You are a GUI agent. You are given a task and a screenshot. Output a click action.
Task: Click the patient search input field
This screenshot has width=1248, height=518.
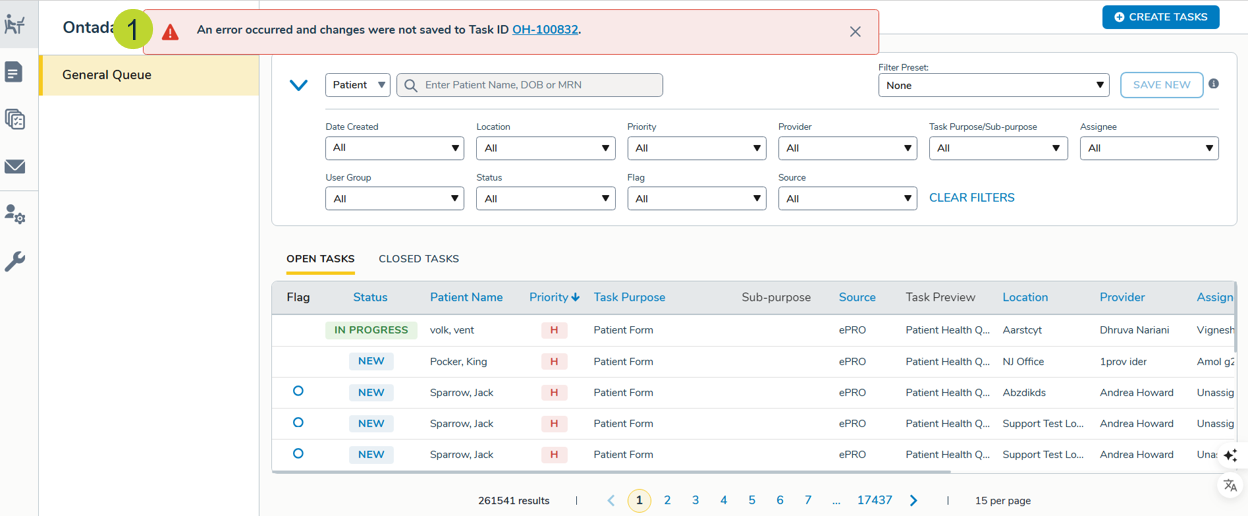click(540, 85)
